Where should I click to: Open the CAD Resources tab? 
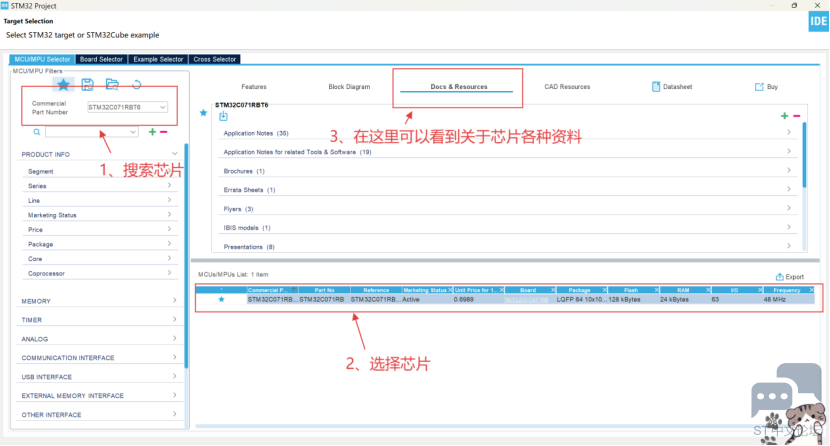[567, 87]
